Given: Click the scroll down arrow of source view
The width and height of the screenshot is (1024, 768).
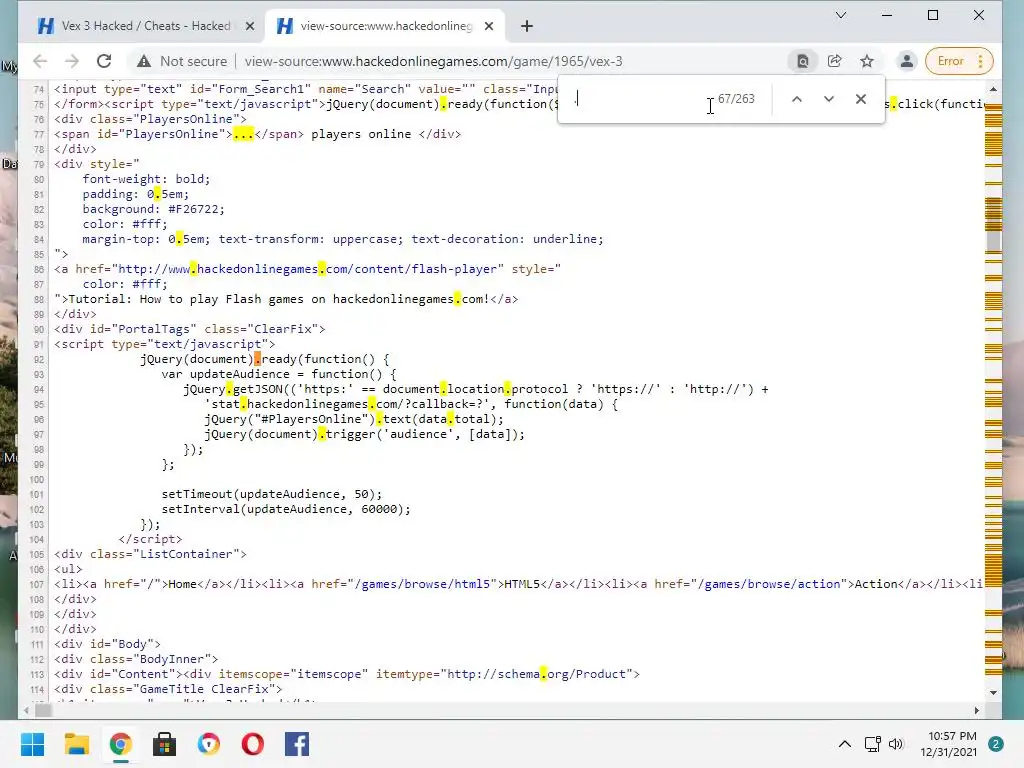Looking at the screenshot, I should coord(993,692).
